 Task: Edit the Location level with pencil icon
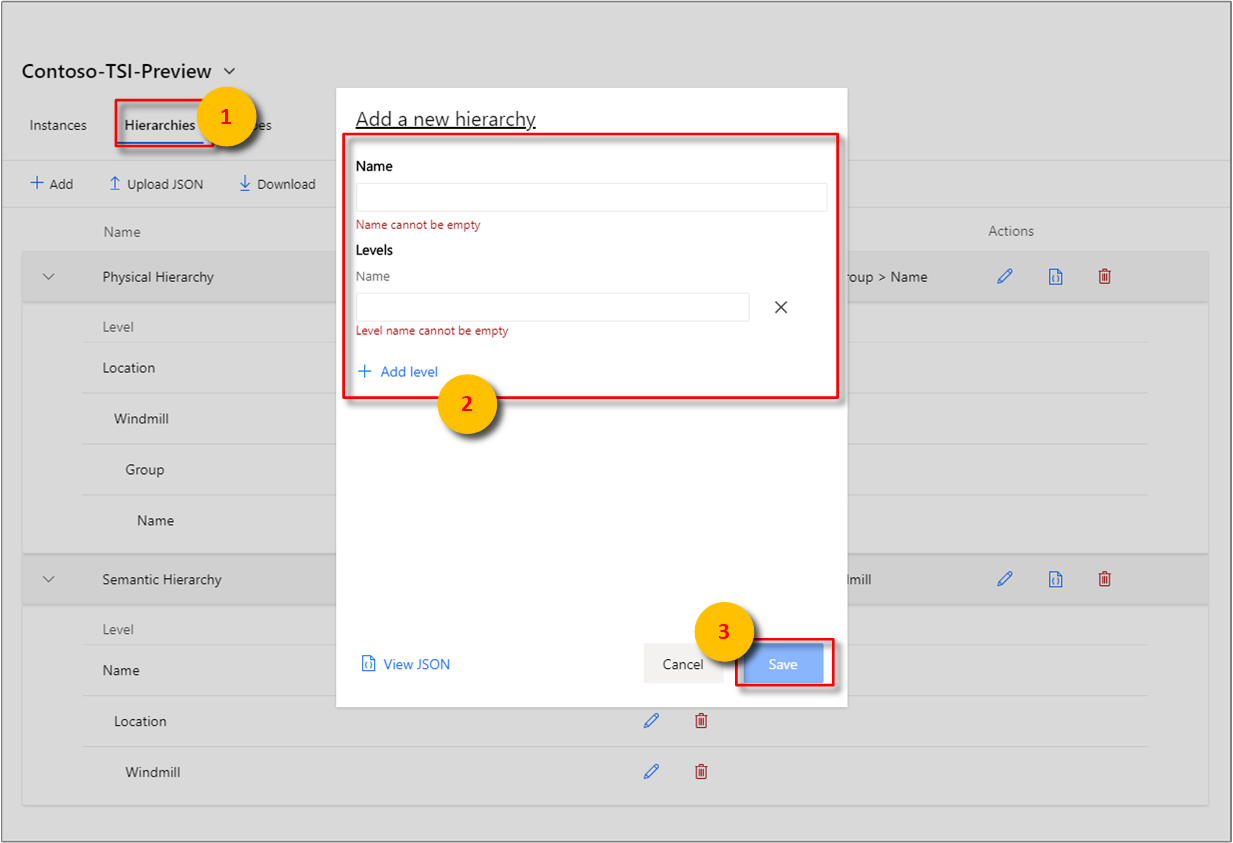[x=651, y=720]
